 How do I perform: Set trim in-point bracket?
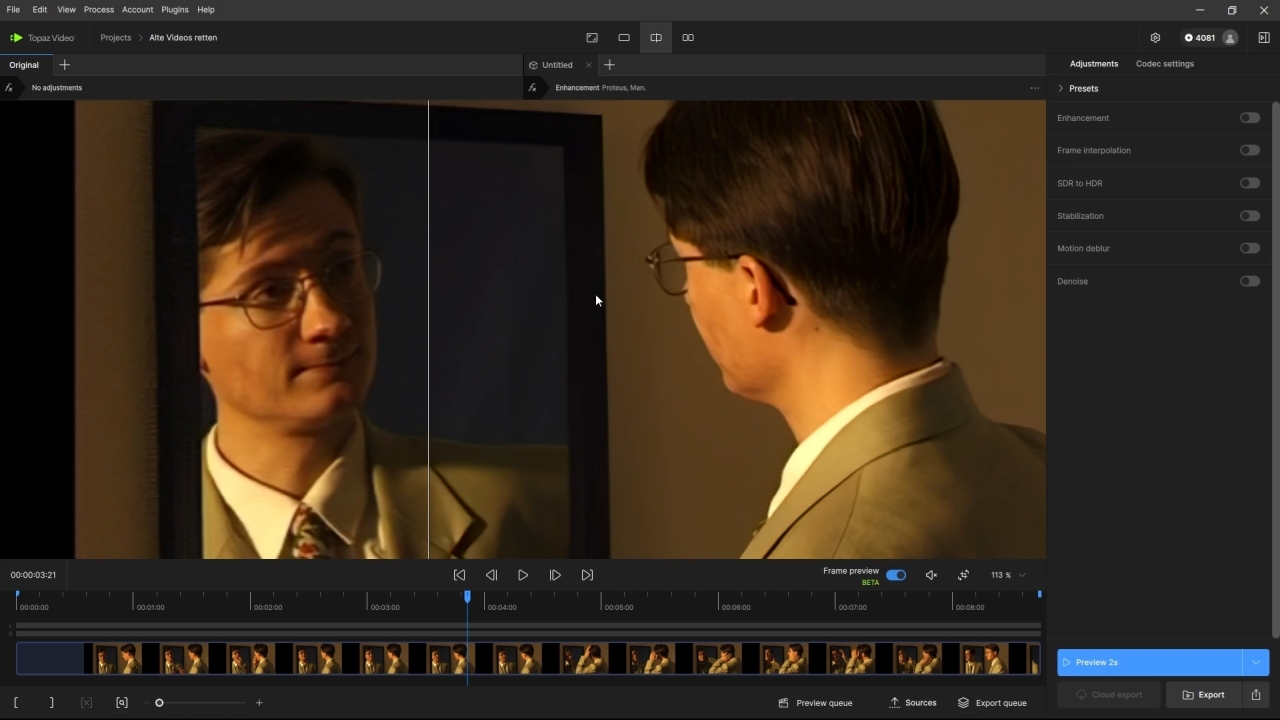[x=16, y=703]
